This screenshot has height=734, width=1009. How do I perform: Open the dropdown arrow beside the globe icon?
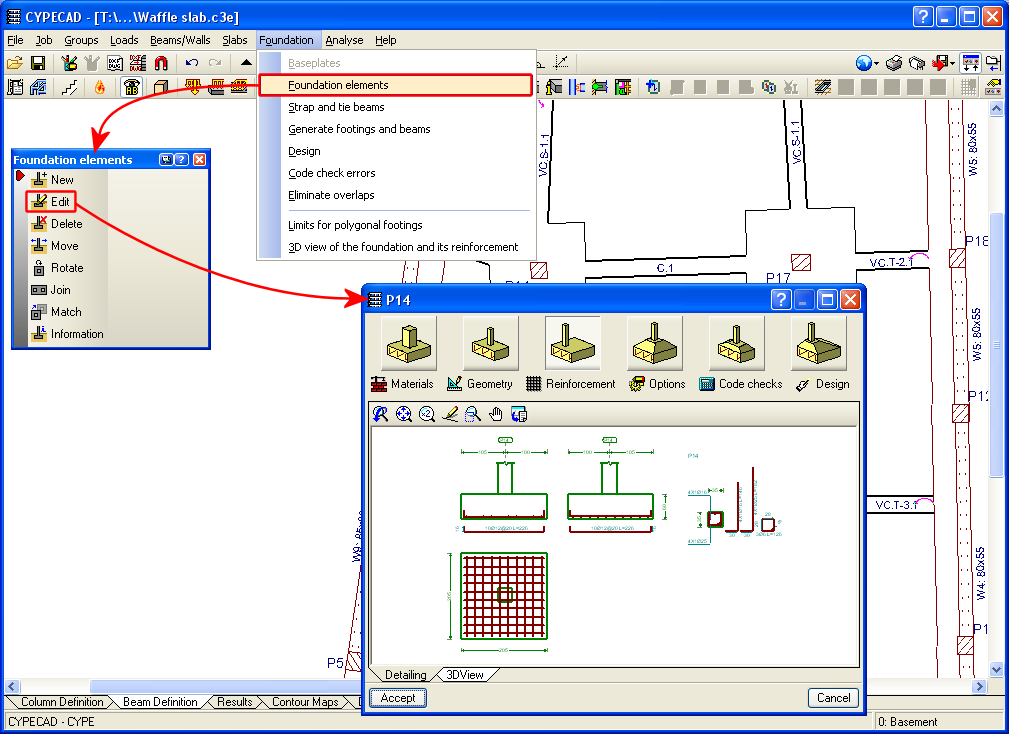876,64
